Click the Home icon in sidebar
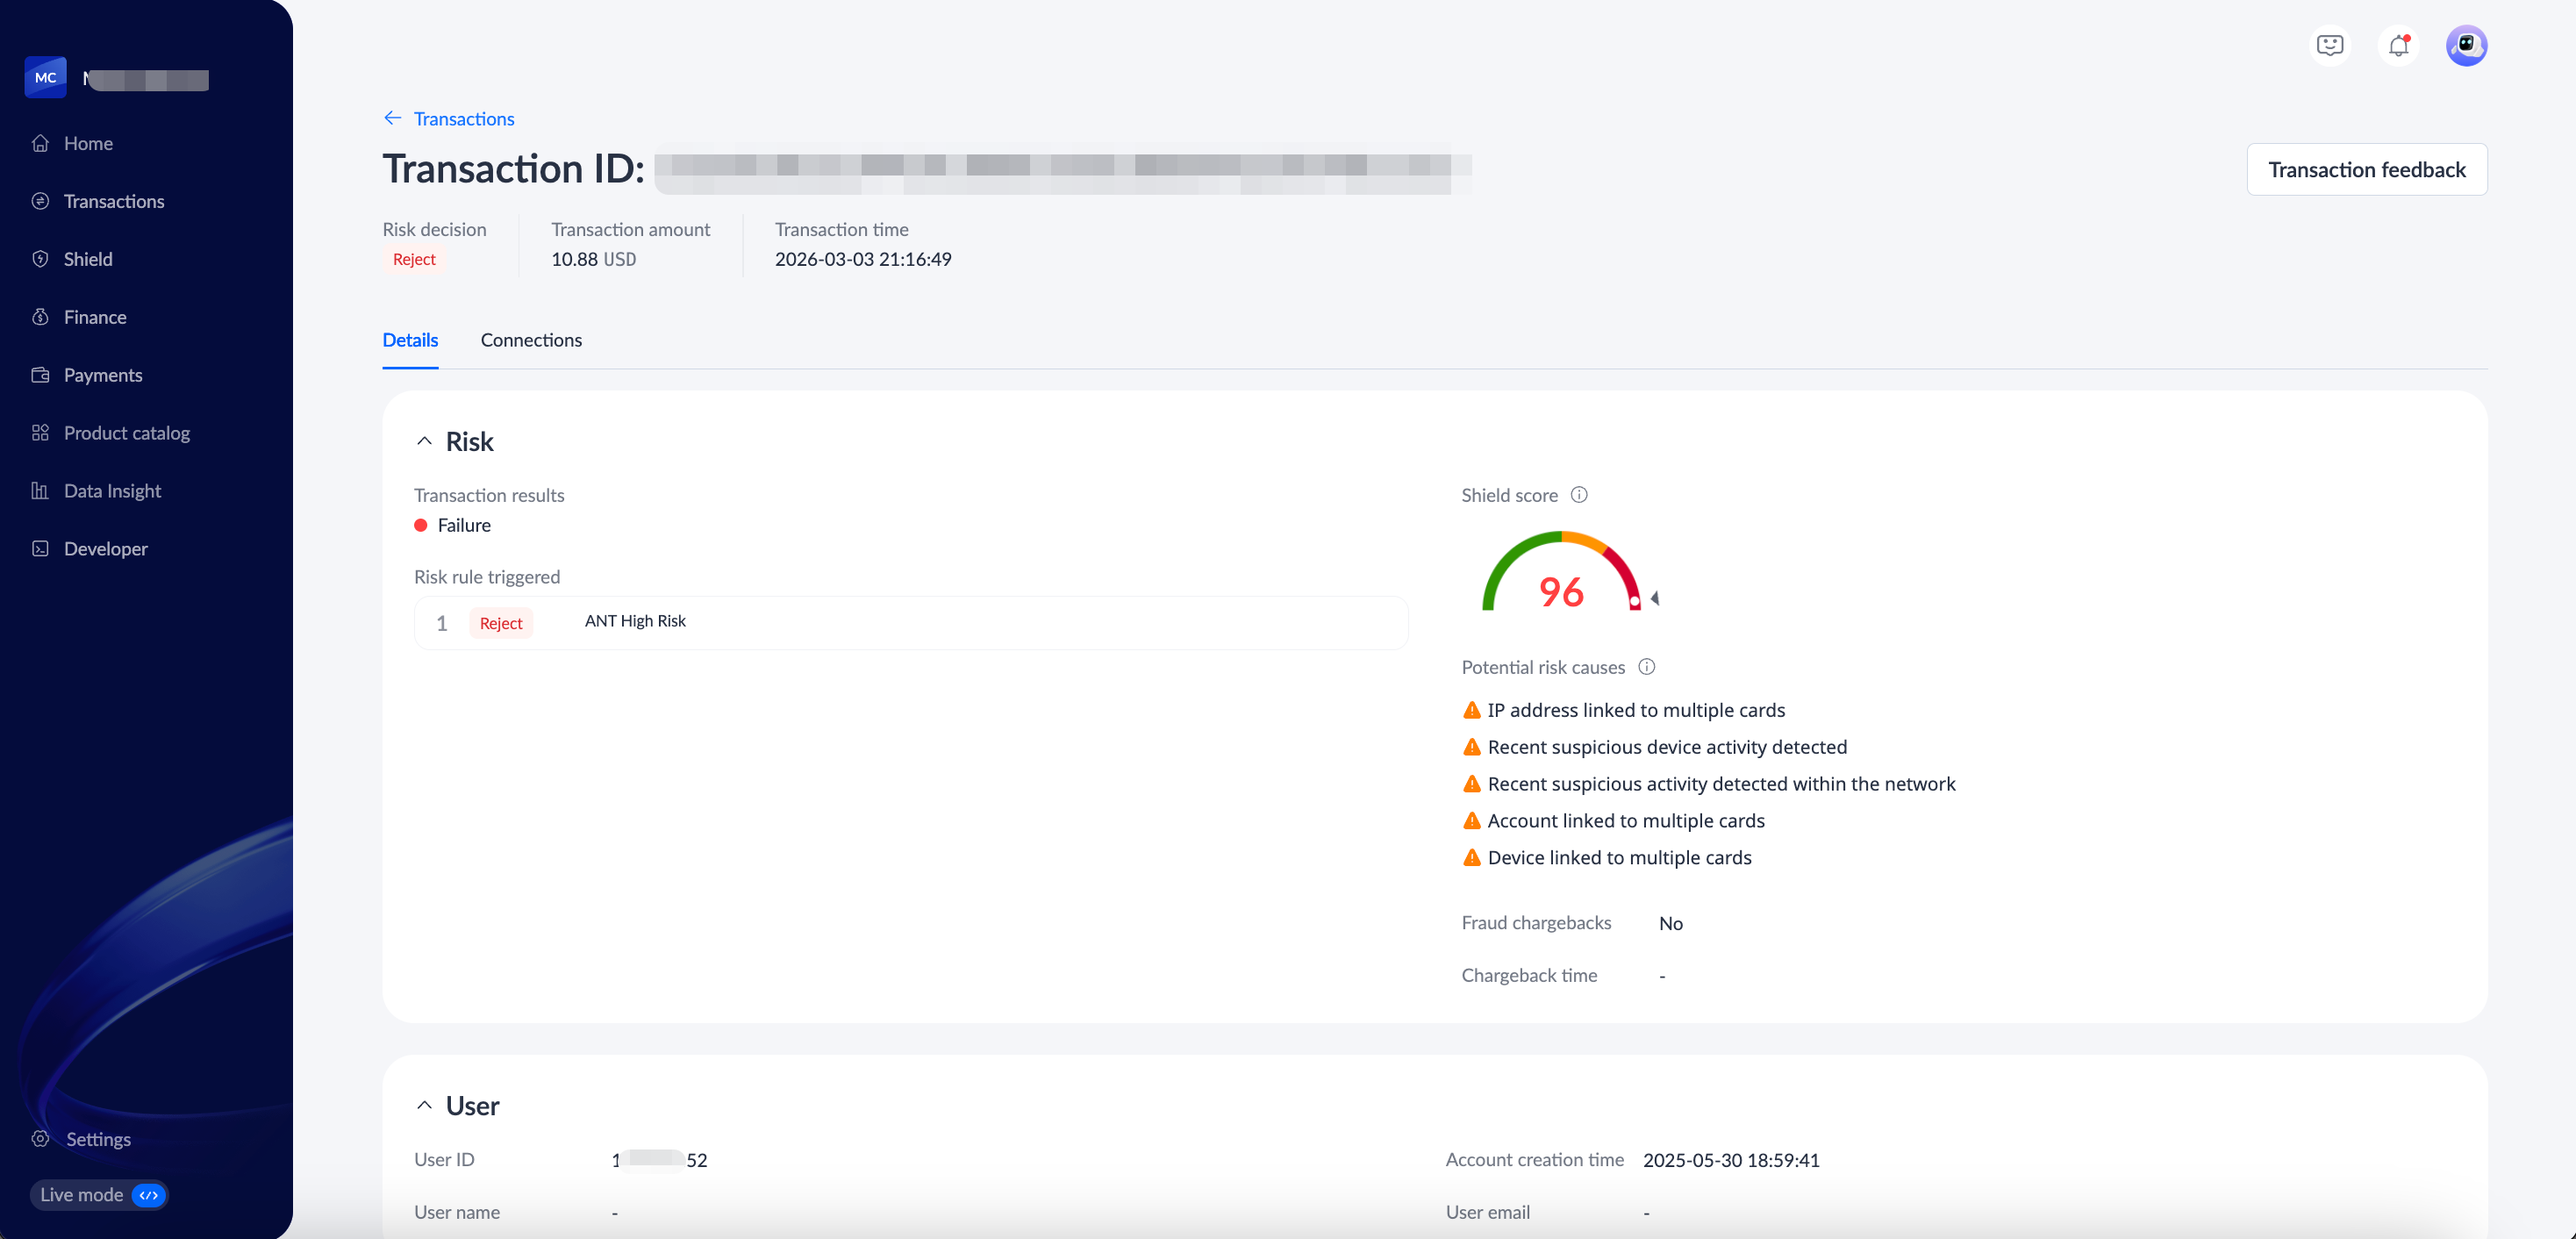This screenshot has width=2576, height=1239. [40, 143]
